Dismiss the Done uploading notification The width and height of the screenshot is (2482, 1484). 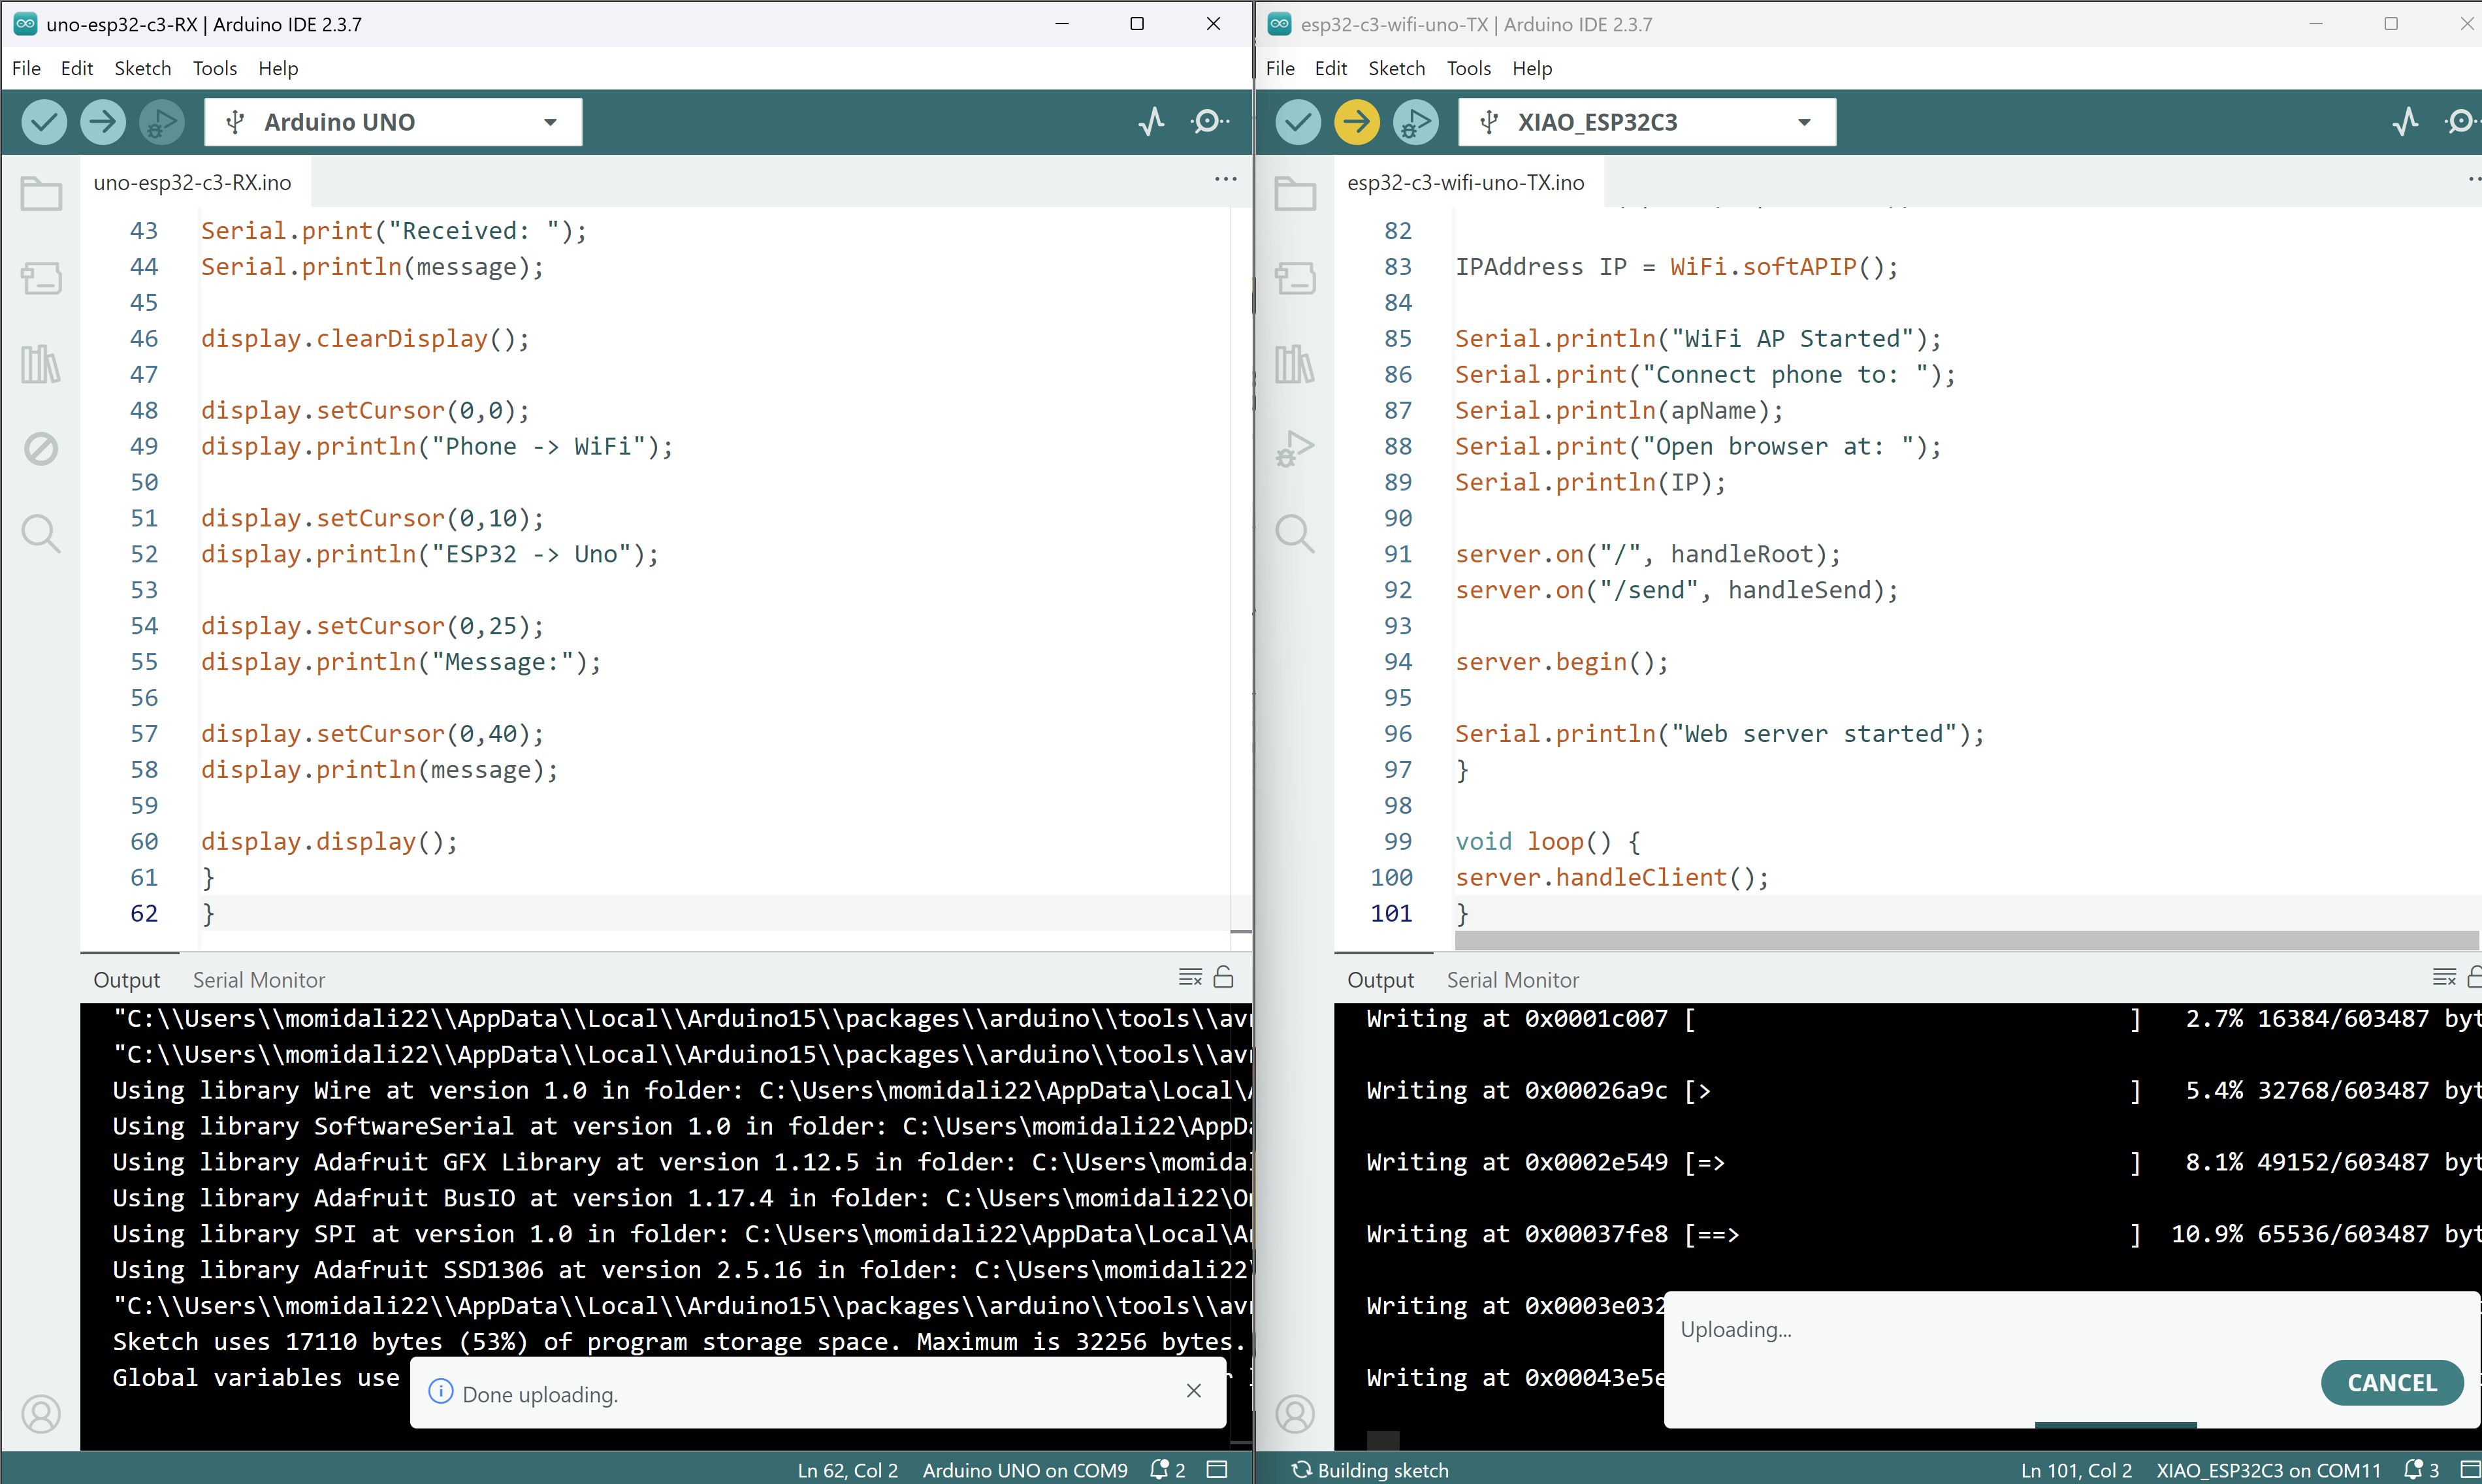tap(1193, 1391)
